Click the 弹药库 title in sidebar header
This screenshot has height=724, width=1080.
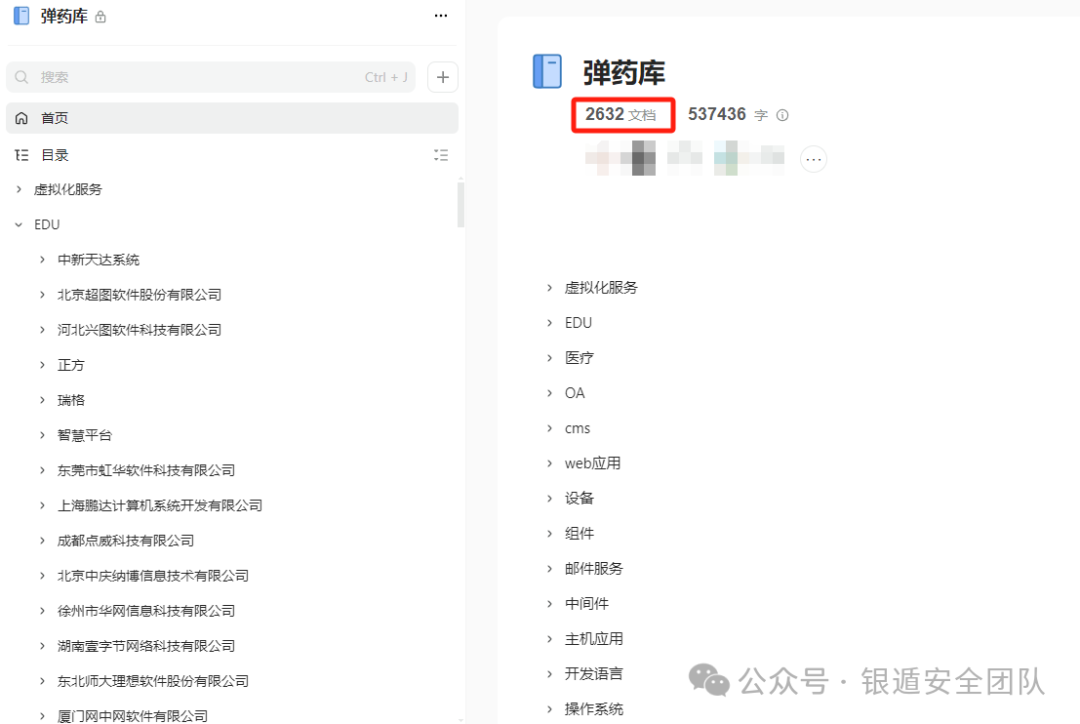pos(64,16)
